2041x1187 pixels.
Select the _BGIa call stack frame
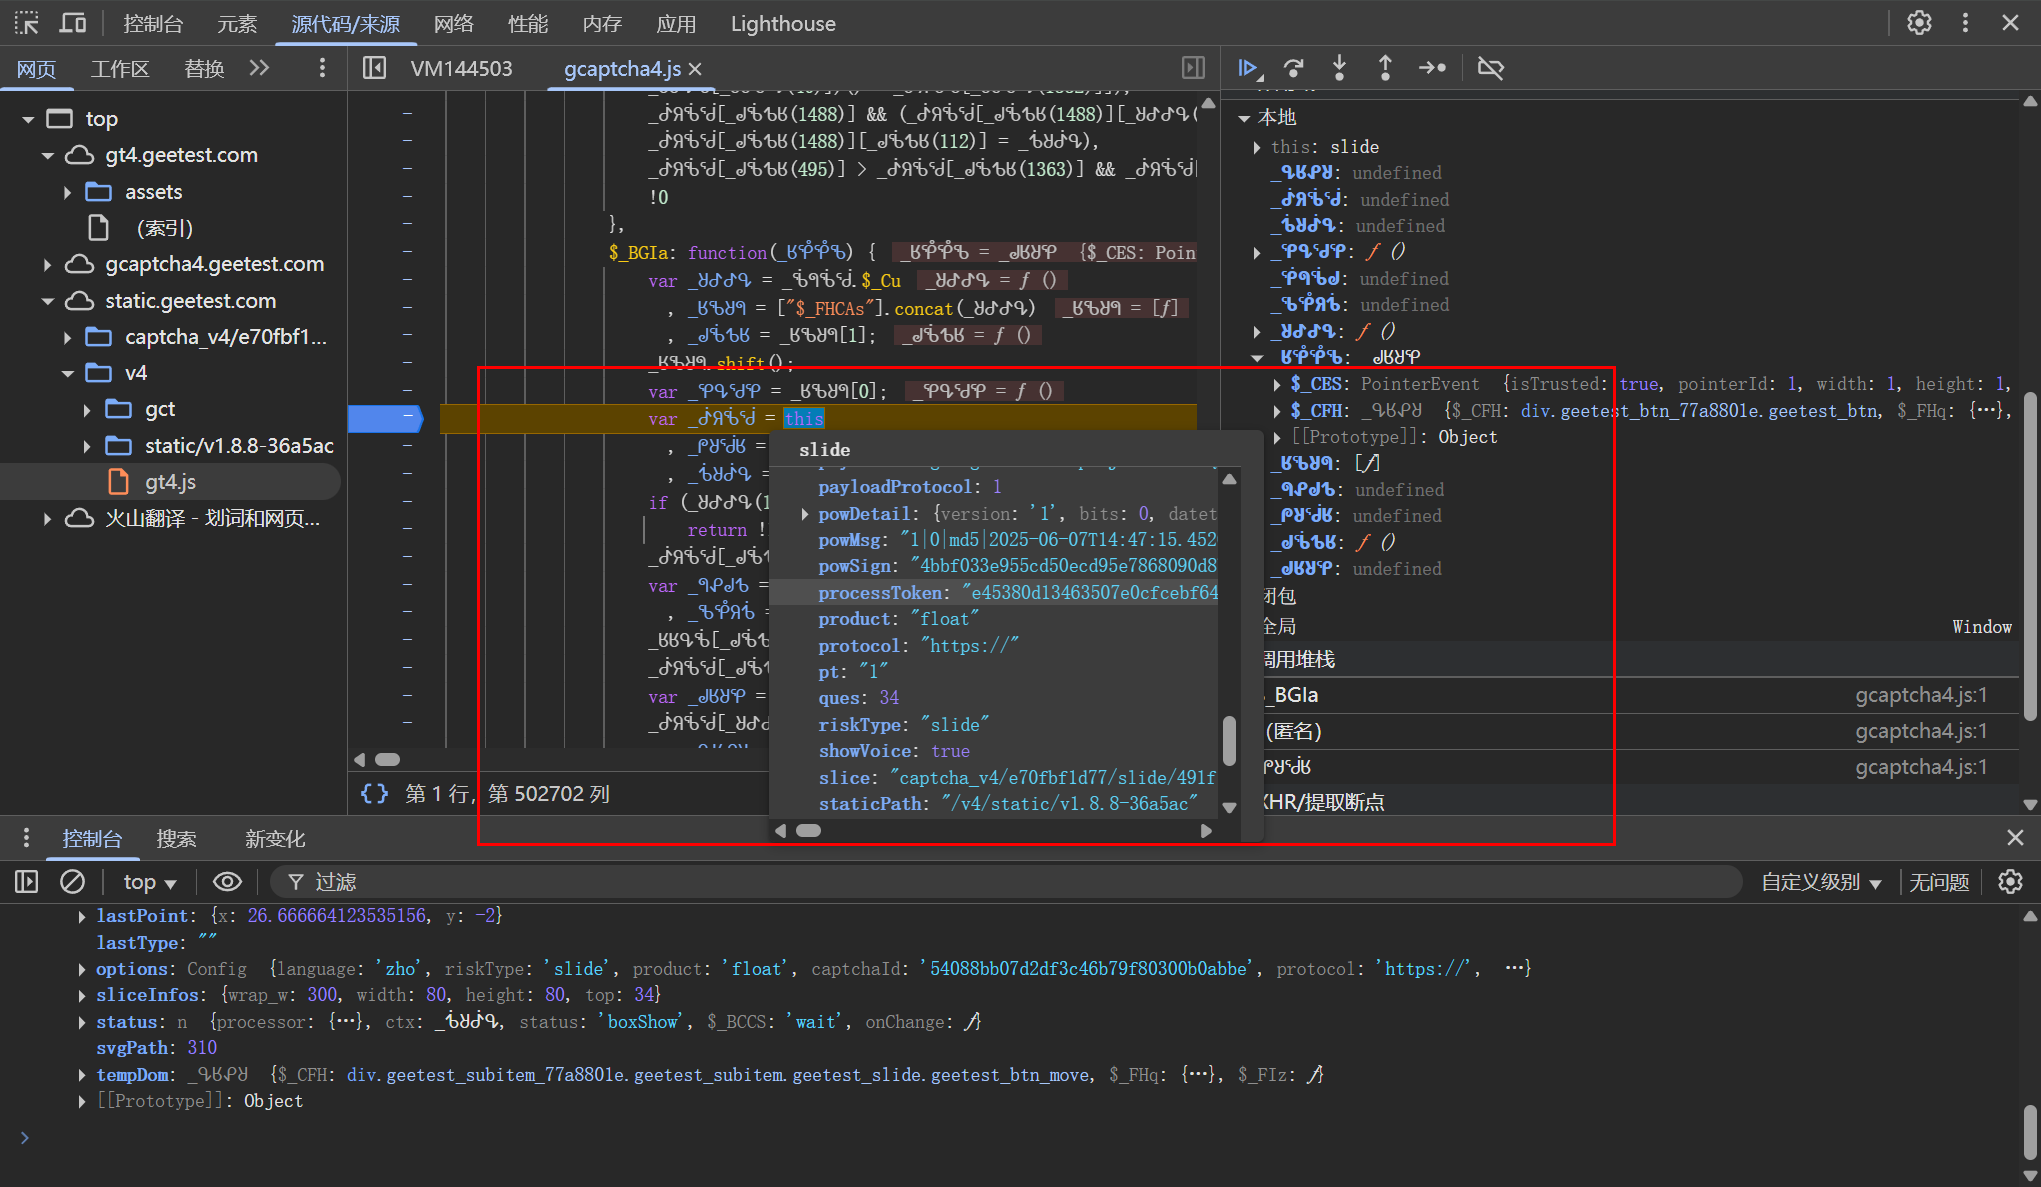pos(1632,695)
